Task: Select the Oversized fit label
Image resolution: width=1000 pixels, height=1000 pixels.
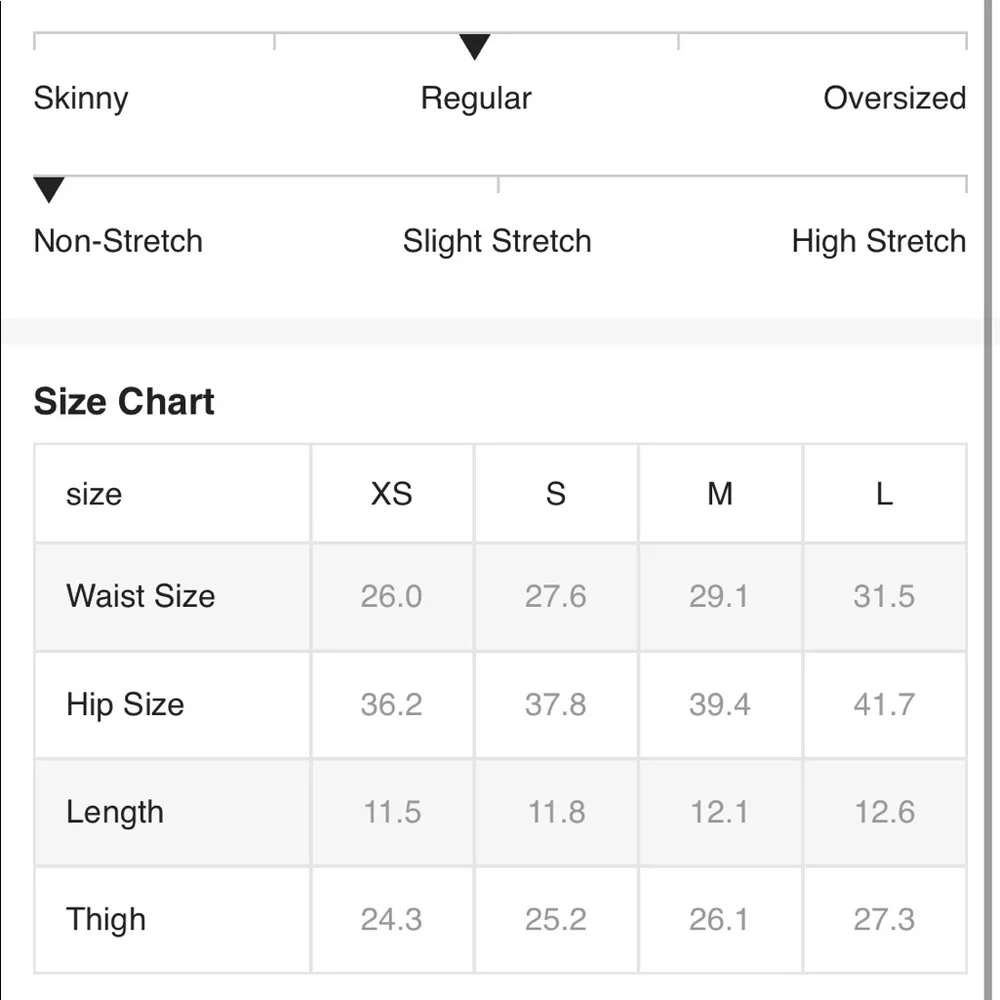Action: 894,99
